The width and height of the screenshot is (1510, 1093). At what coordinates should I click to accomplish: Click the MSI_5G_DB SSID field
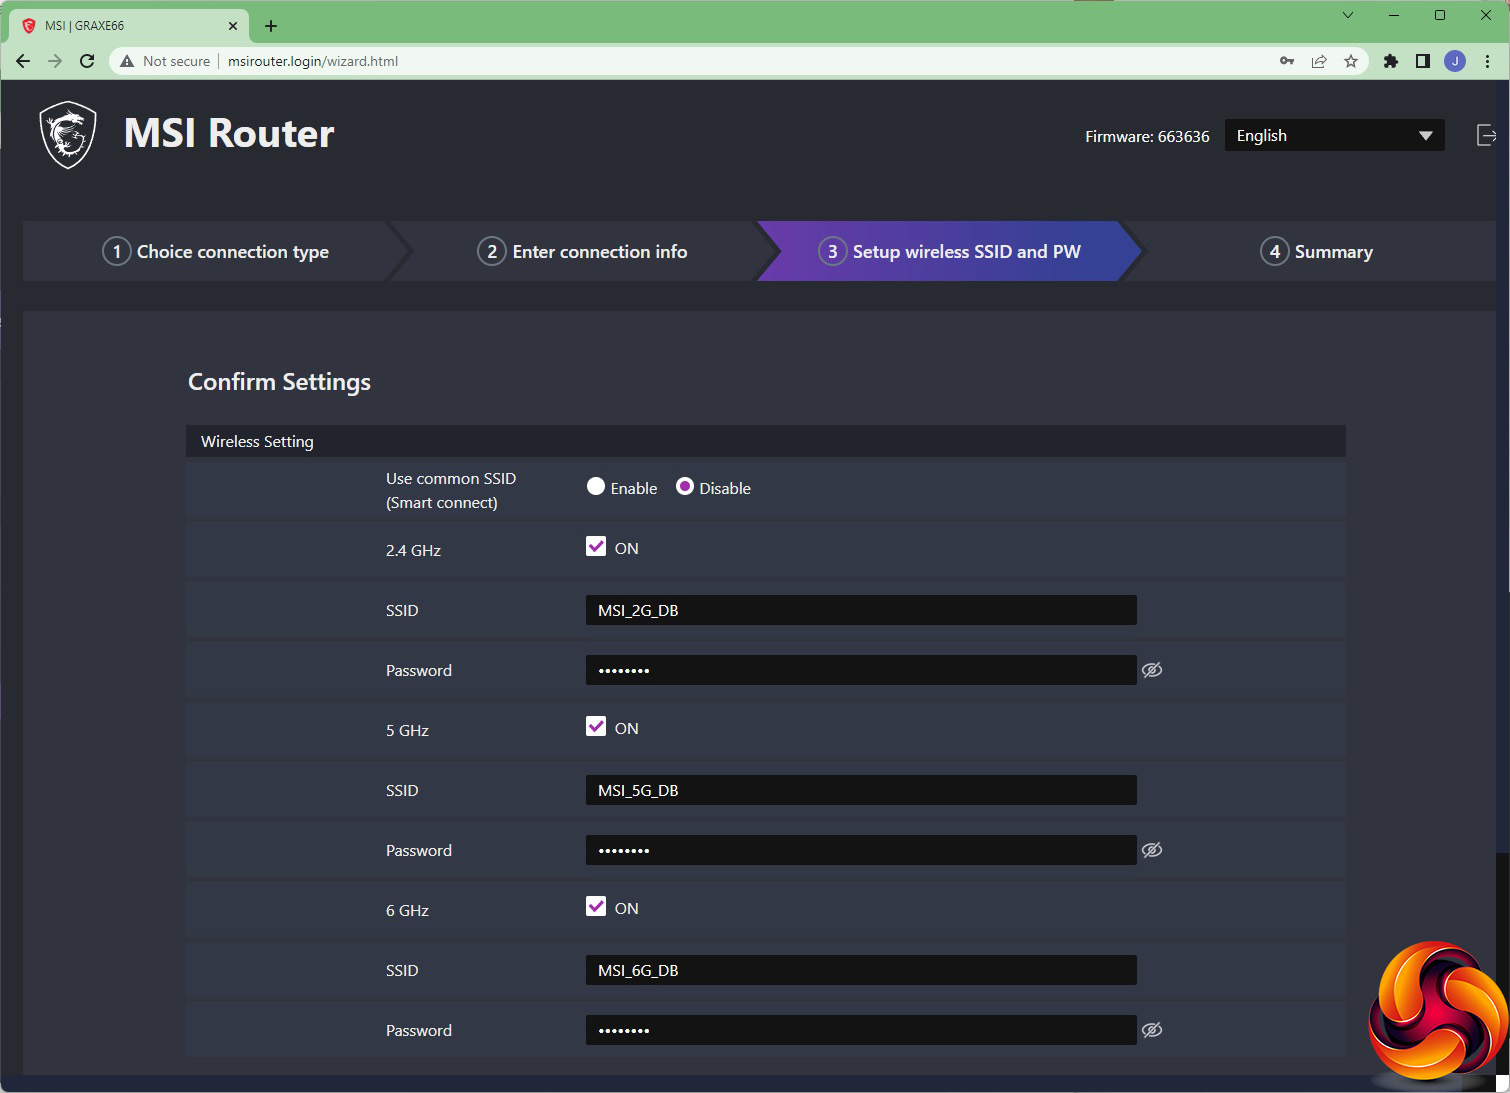pos(861,790)
